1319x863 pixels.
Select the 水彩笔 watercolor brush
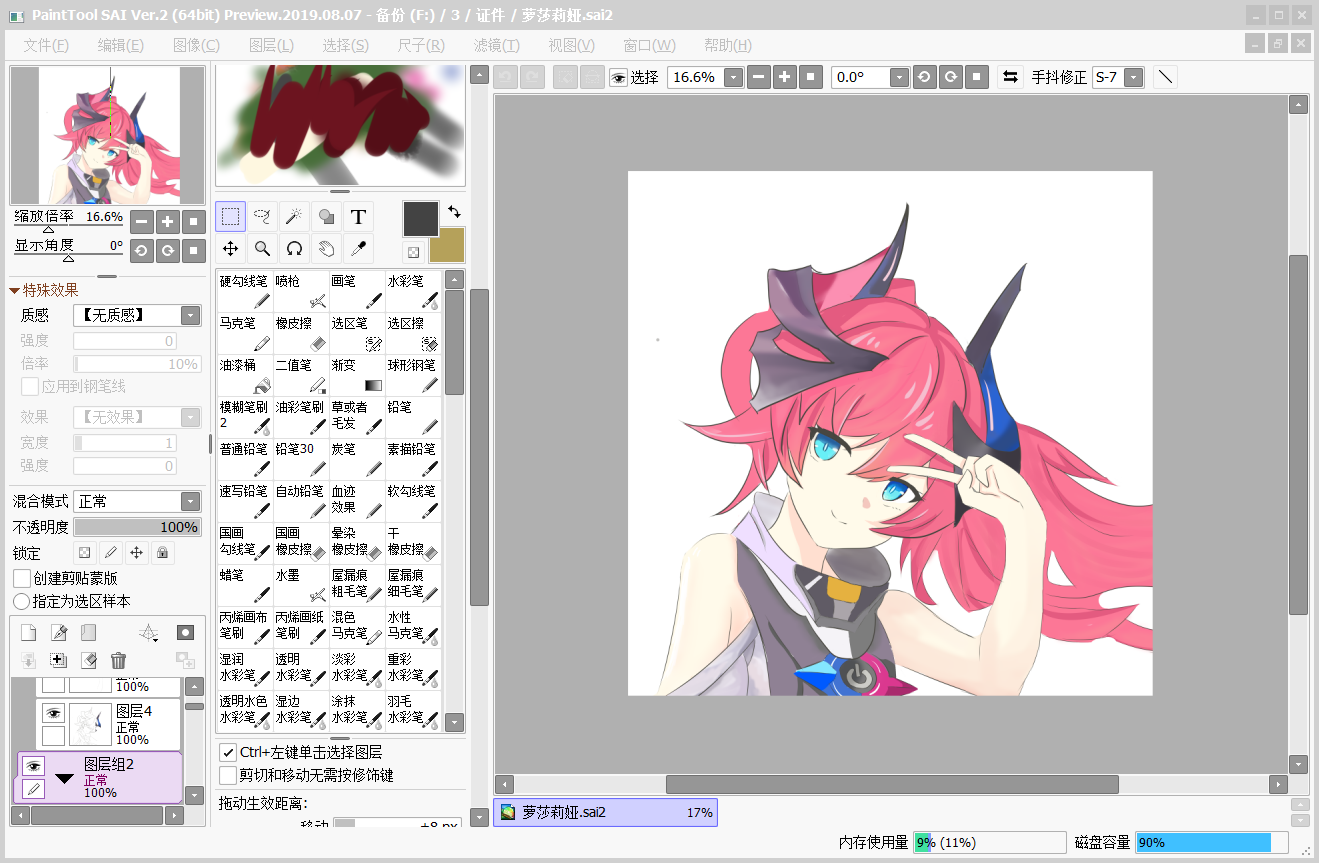click(x=413, y=291)
